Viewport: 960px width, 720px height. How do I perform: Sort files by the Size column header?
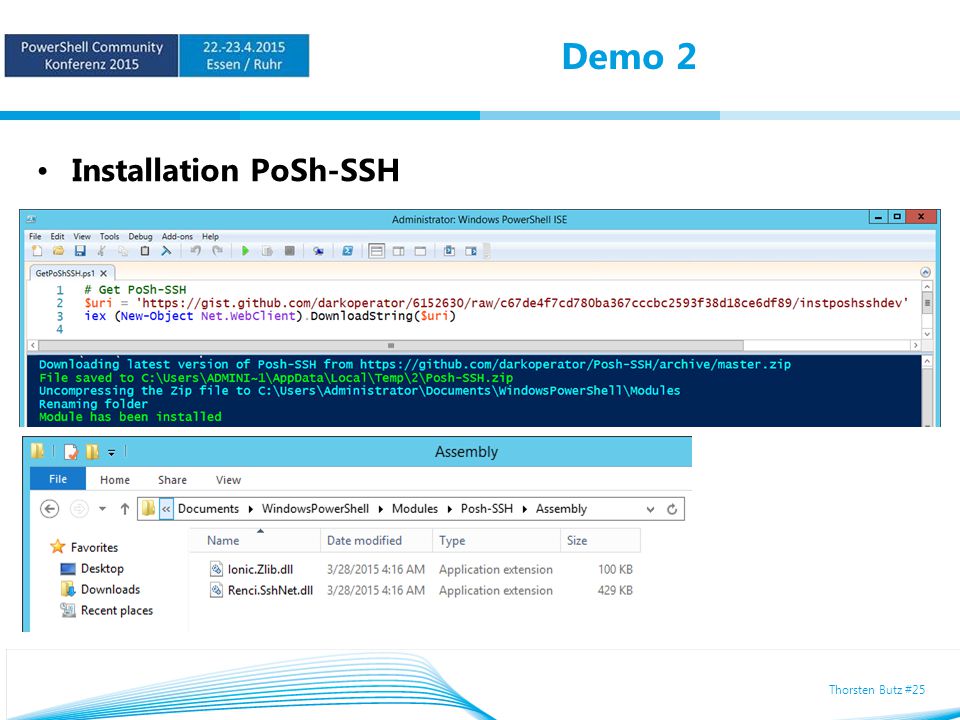(600, 541)
